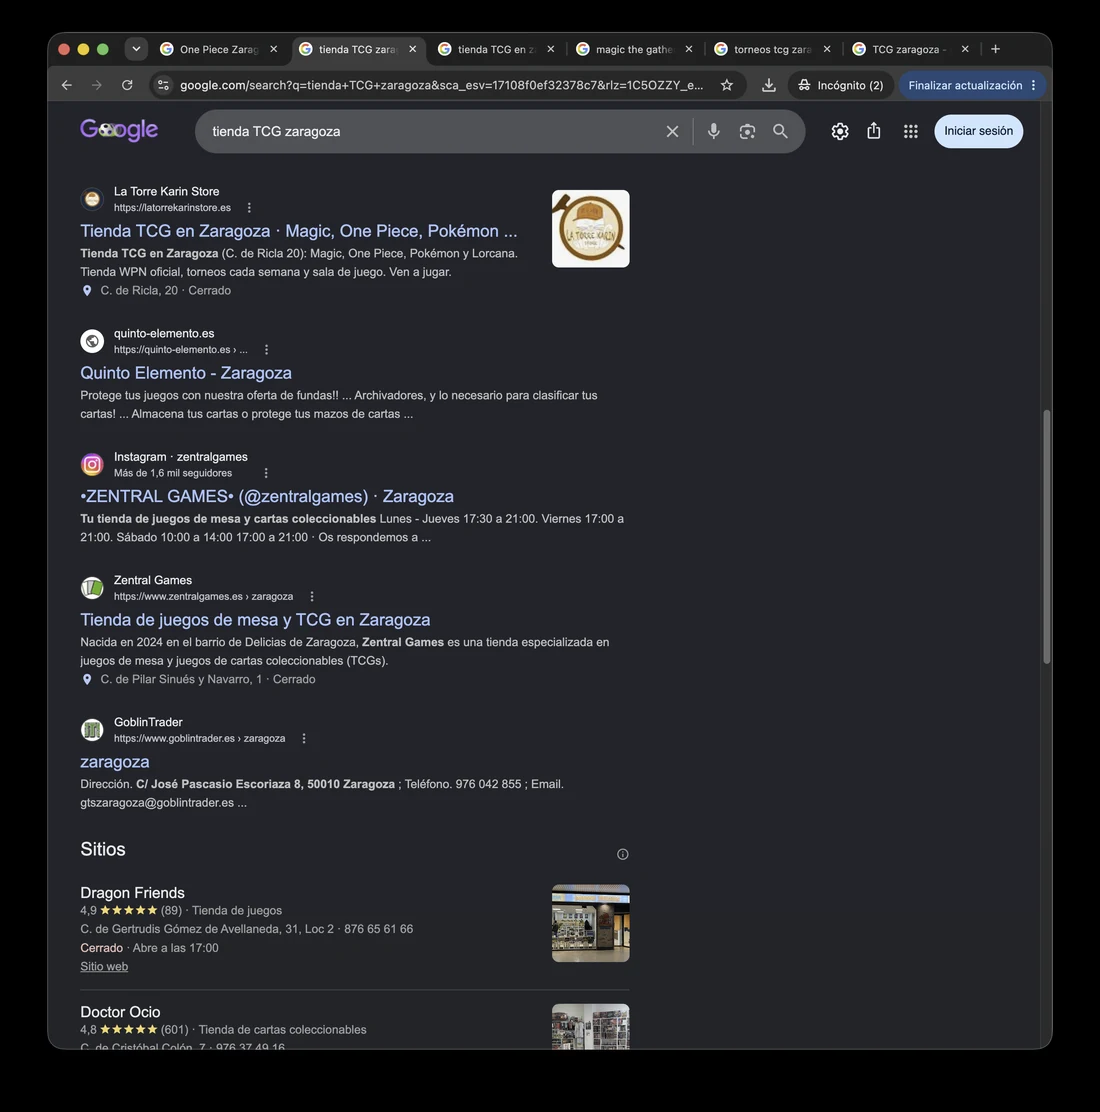The width and height of the screenshot is (1100, 1112).
Task: Reload the current page
Action: [x=127, y=85]
